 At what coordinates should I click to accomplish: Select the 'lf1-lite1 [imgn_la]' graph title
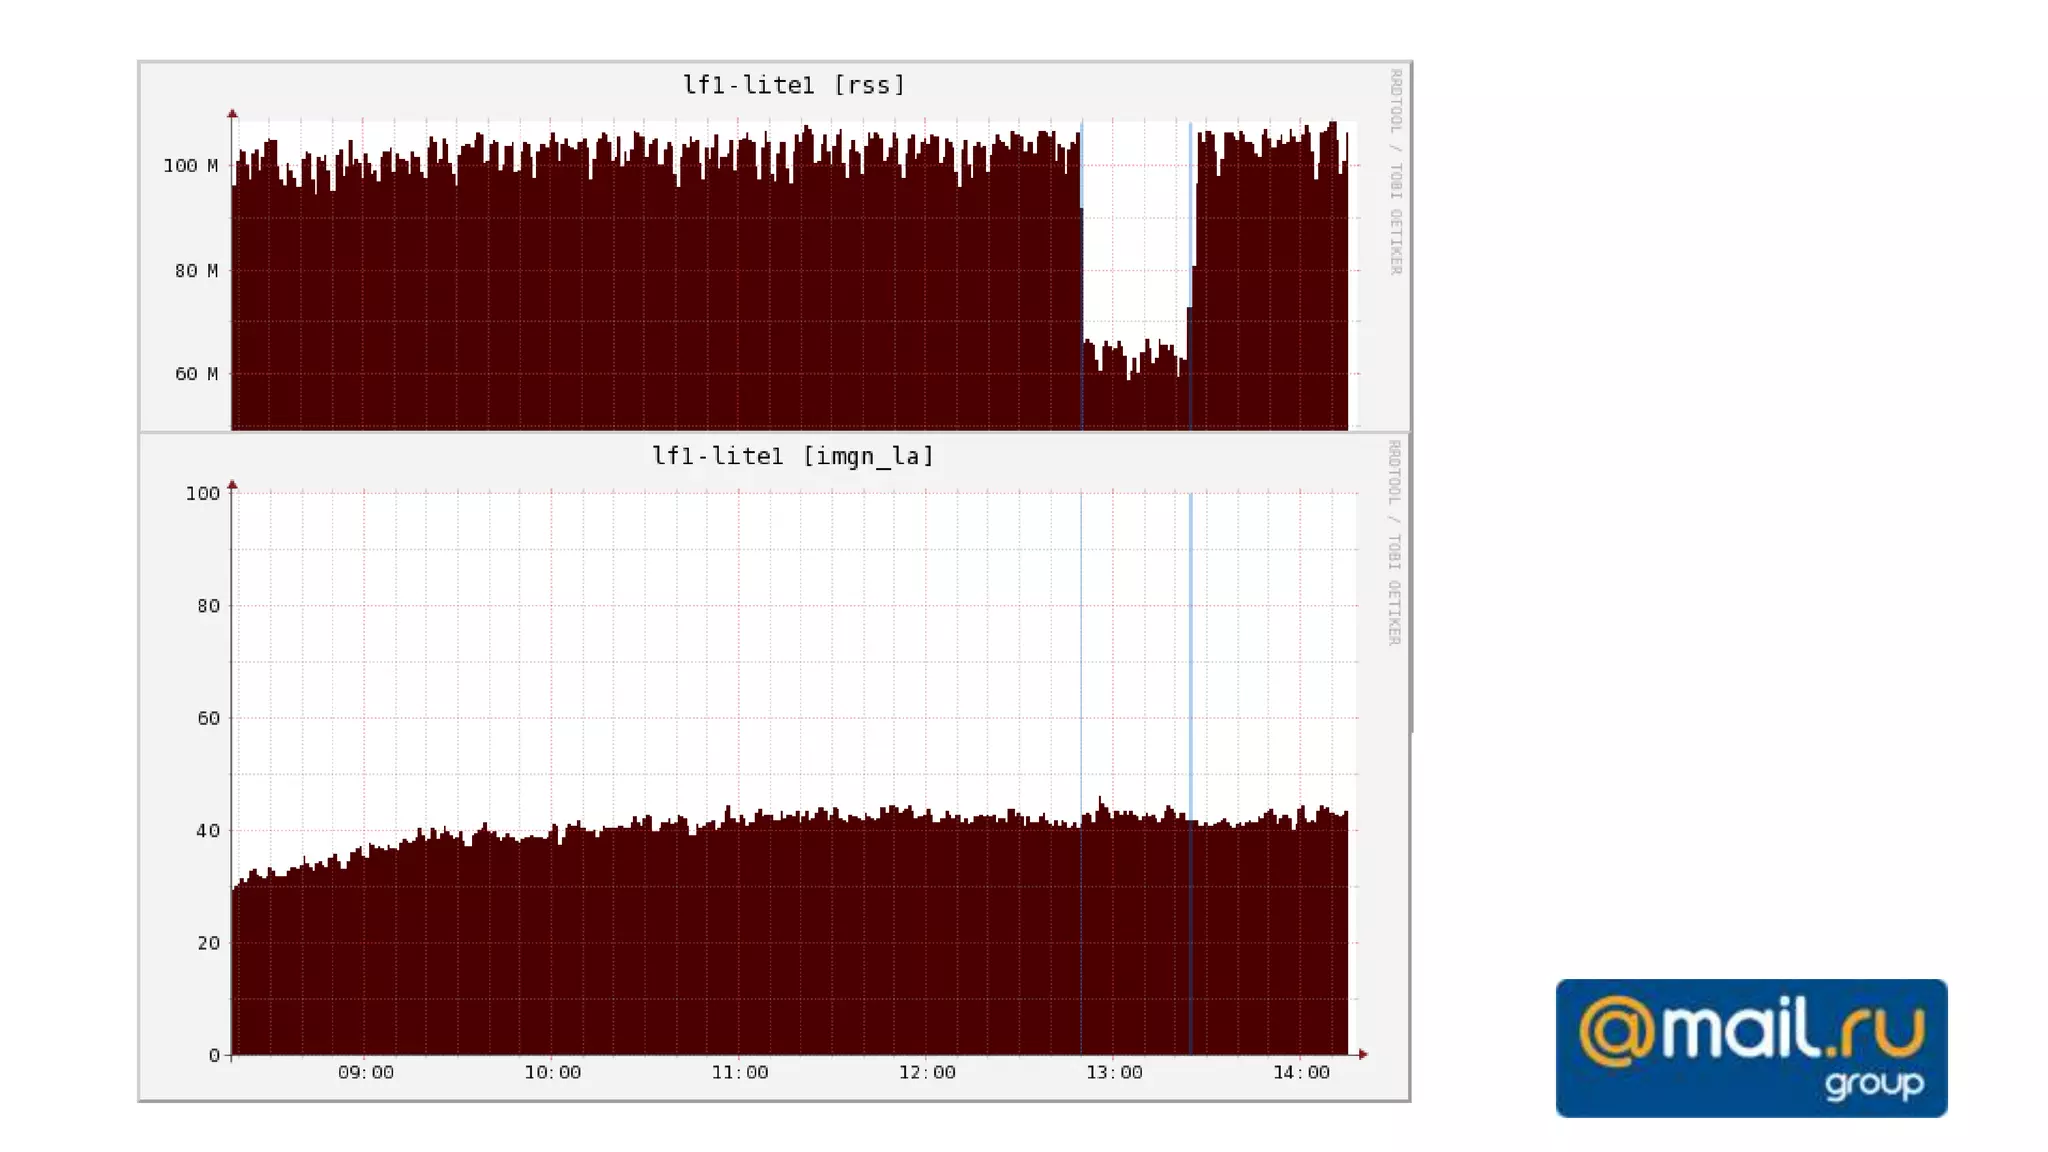click(793, 456)
